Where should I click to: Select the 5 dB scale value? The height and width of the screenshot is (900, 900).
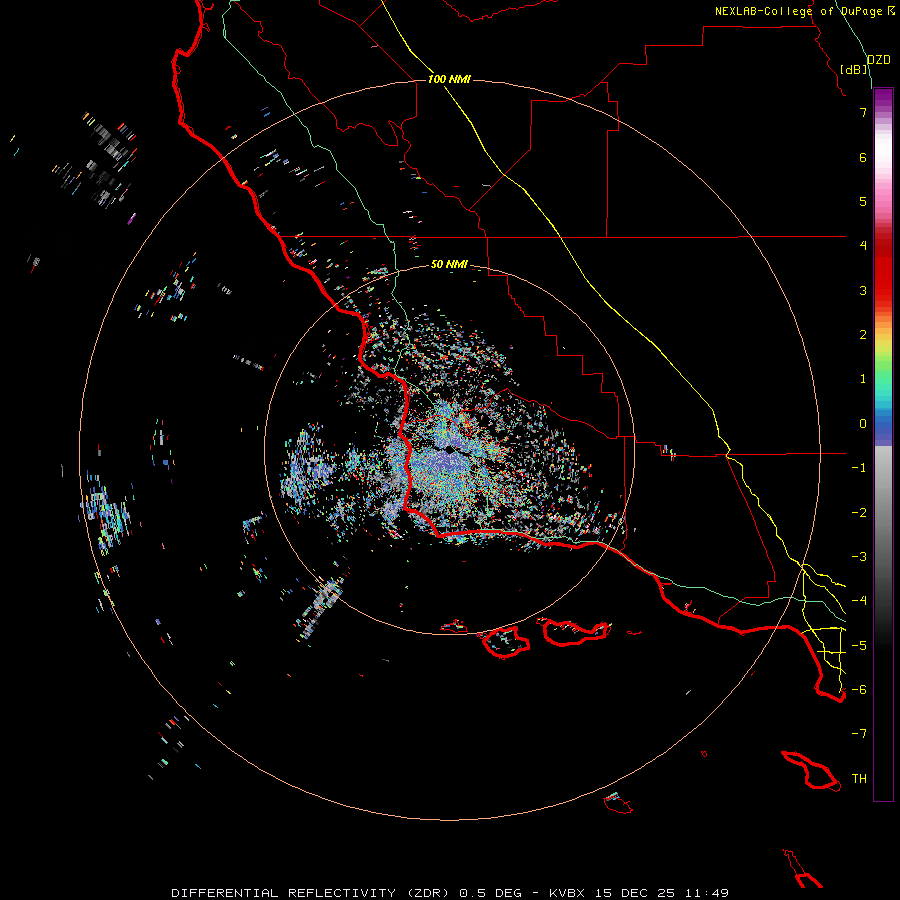point(863,201)
